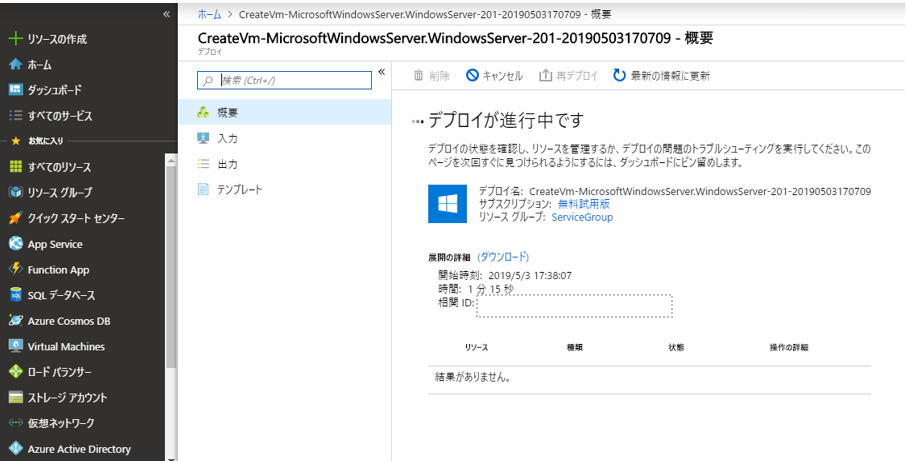This screenshot has width=906, height=461.
Task: Select the 概要 menu item
Action: click(285, 113)
